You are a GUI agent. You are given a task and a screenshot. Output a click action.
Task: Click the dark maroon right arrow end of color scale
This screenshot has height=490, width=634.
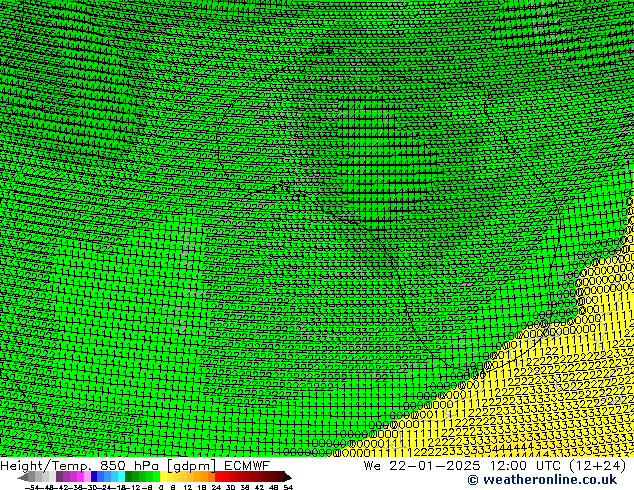(287, 477)
